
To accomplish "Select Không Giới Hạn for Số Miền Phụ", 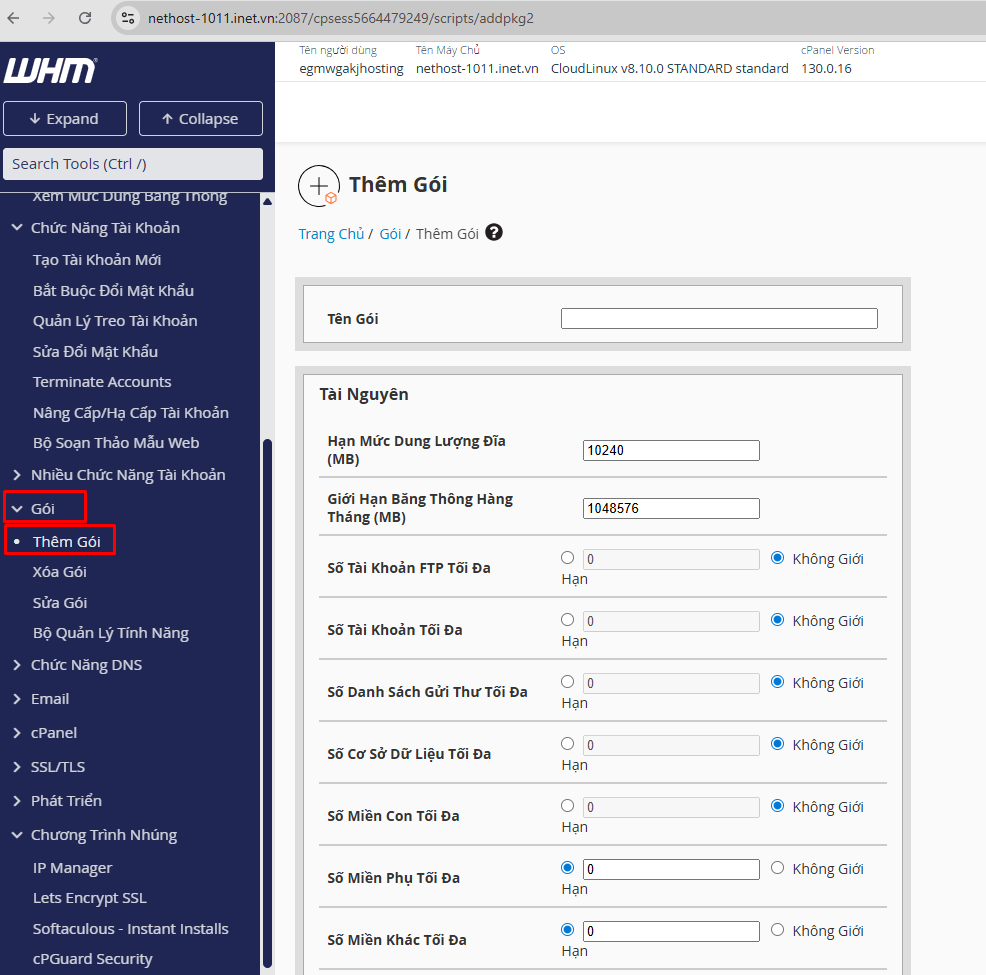I will pos(777,868).
